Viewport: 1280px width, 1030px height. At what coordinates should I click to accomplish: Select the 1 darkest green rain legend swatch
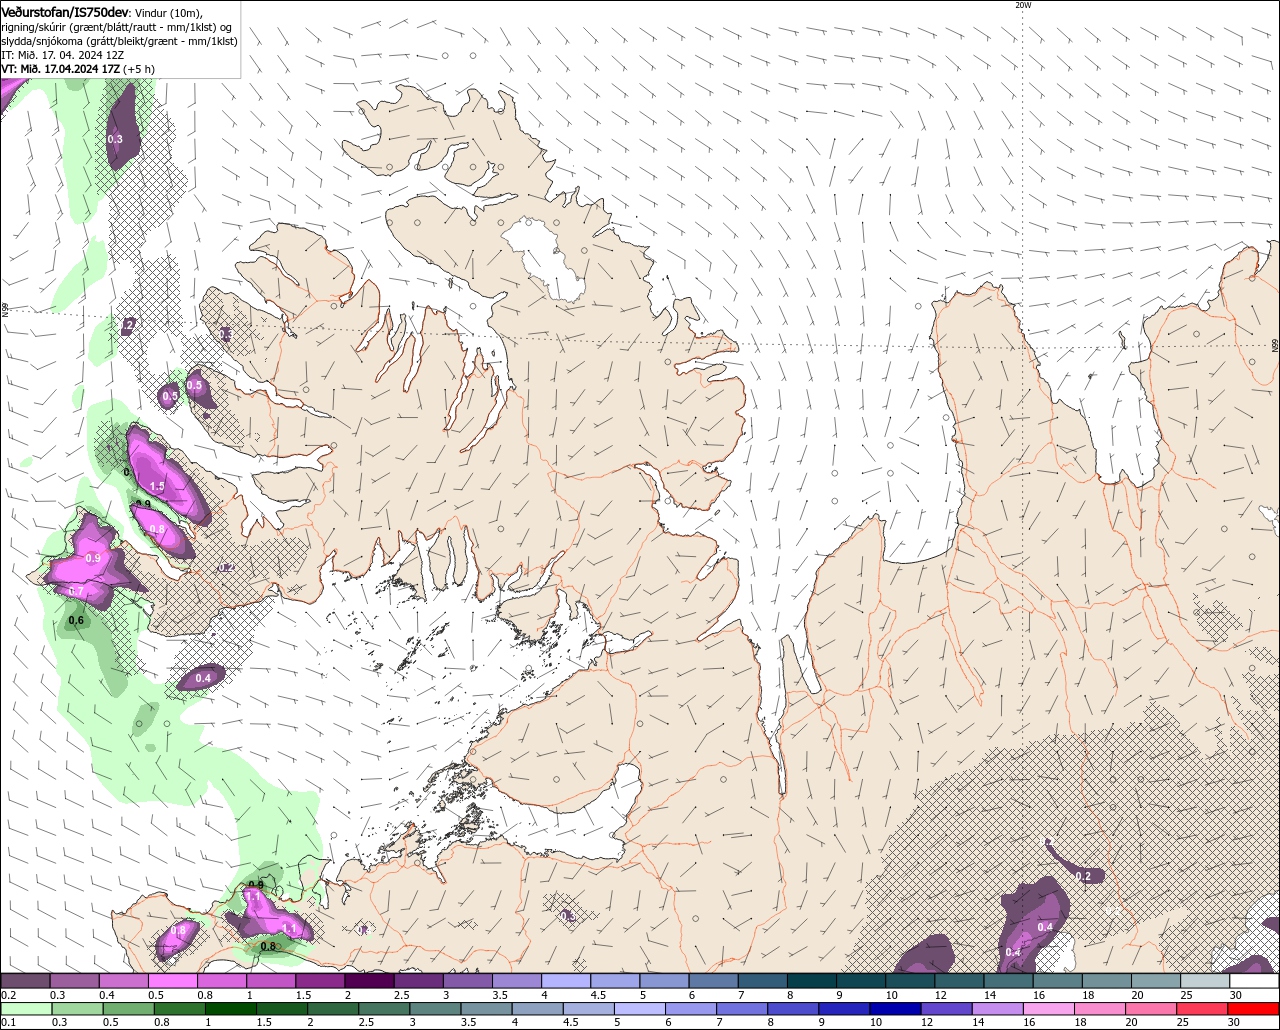[x=230, y=1009]
